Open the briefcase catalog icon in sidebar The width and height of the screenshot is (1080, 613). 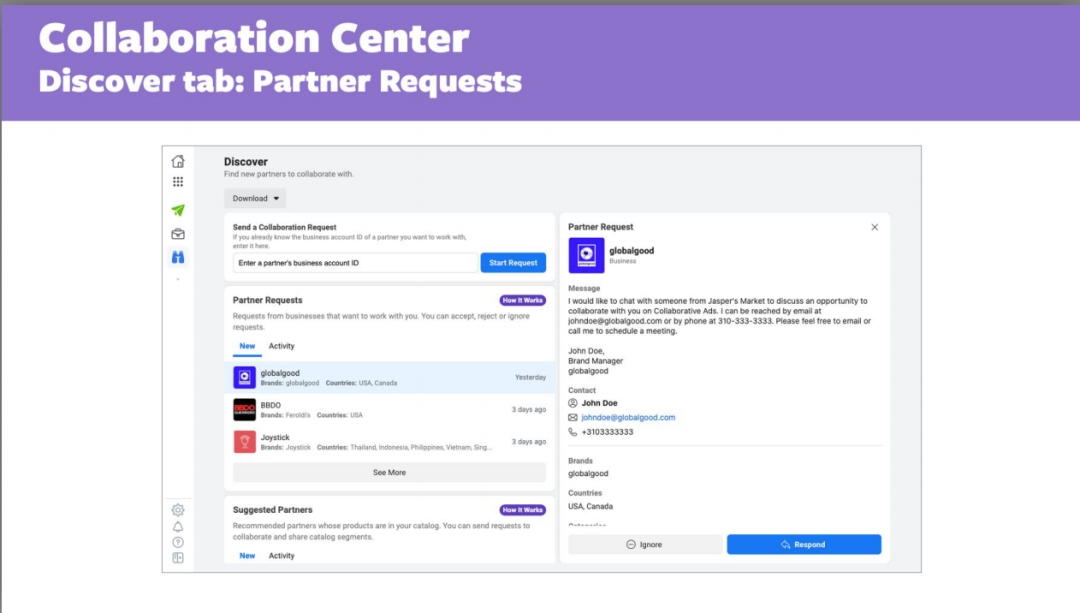tap(178, 234)
